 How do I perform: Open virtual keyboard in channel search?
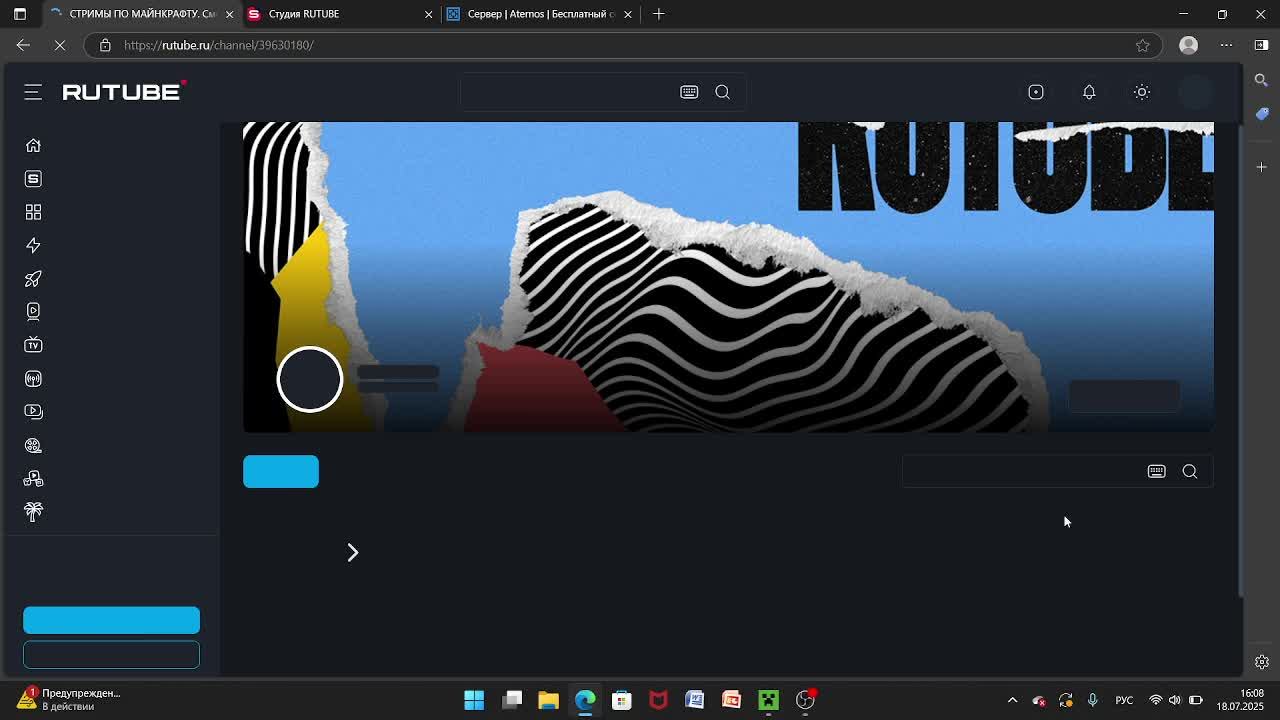1156,471
